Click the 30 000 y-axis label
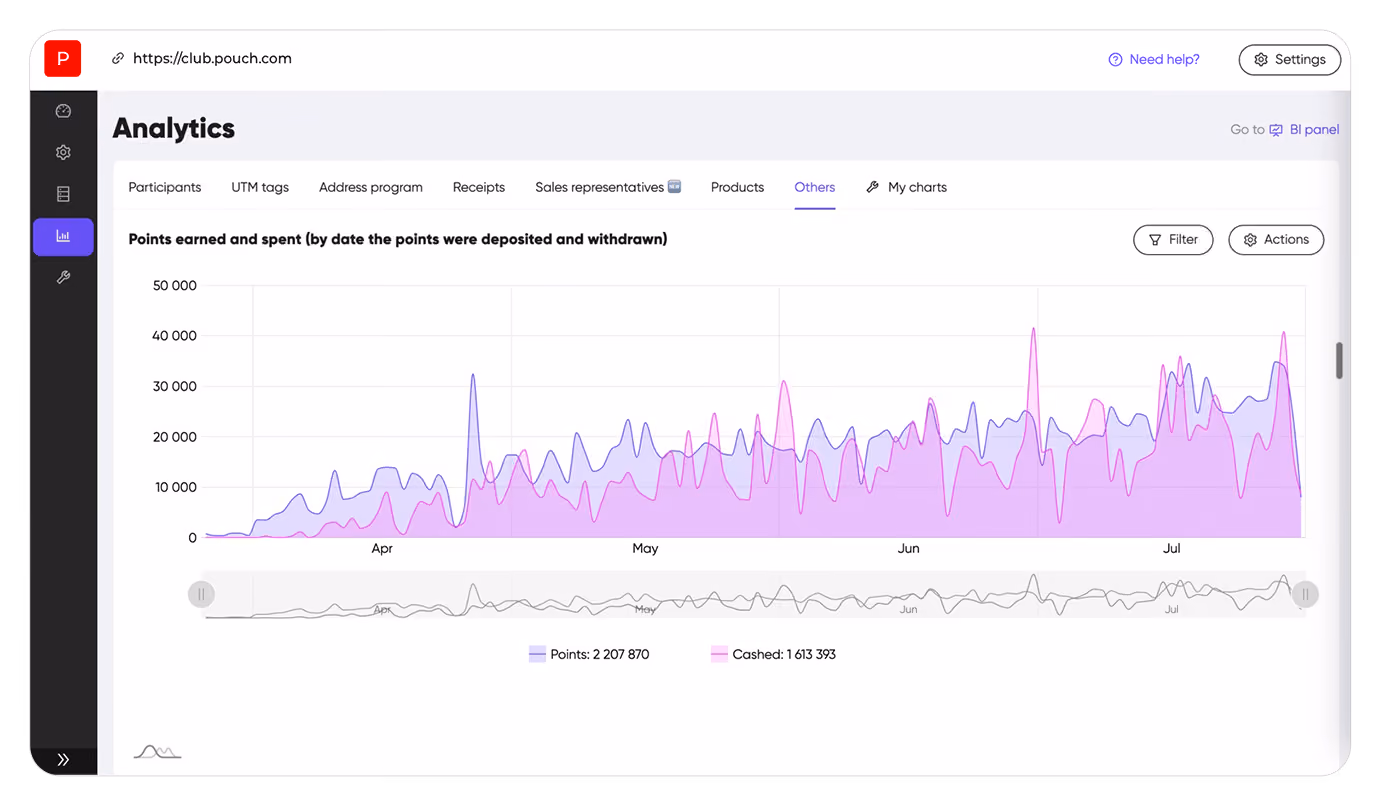Viewport: 1380px width, 810px height. (175, 387)
